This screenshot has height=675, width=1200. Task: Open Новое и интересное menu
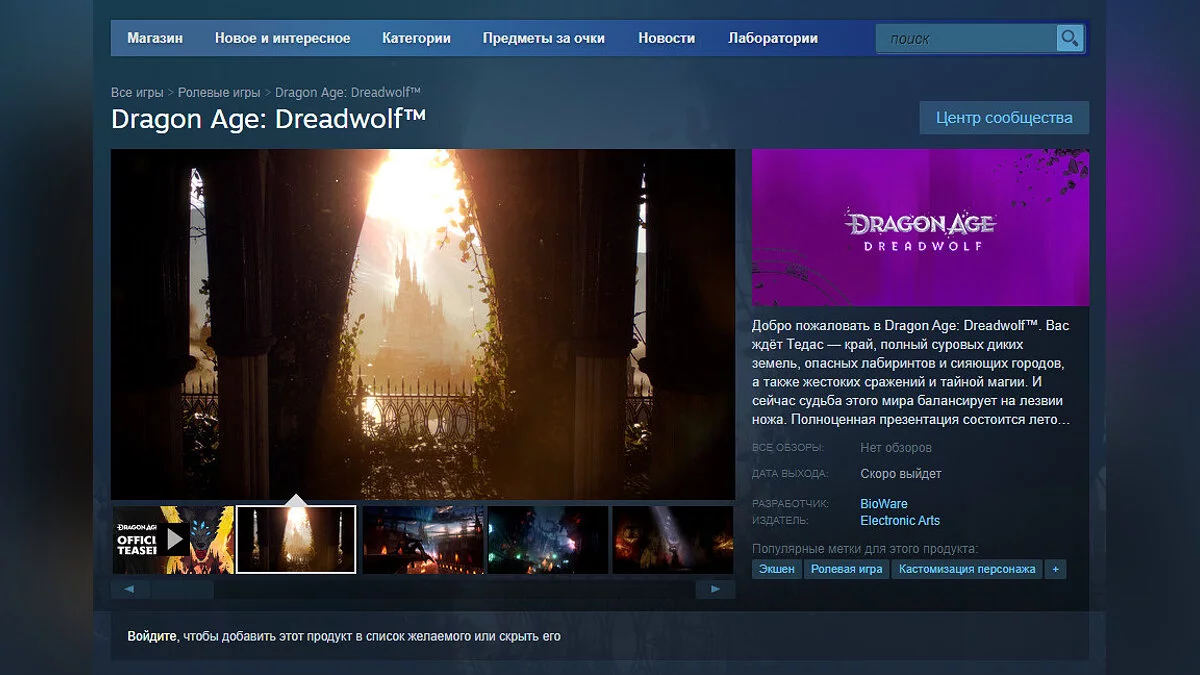click(x=282, y=38)
